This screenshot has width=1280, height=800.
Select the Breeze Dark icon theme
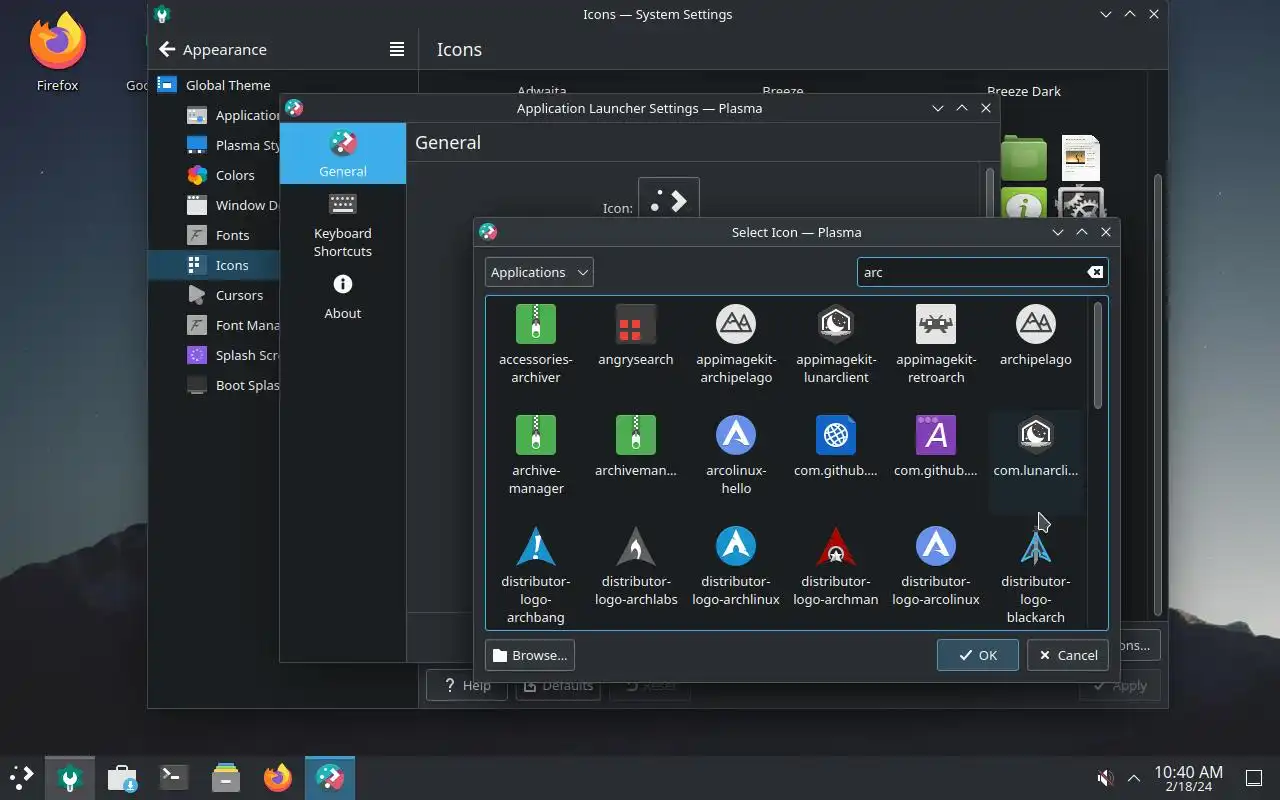pos(1024,91)
